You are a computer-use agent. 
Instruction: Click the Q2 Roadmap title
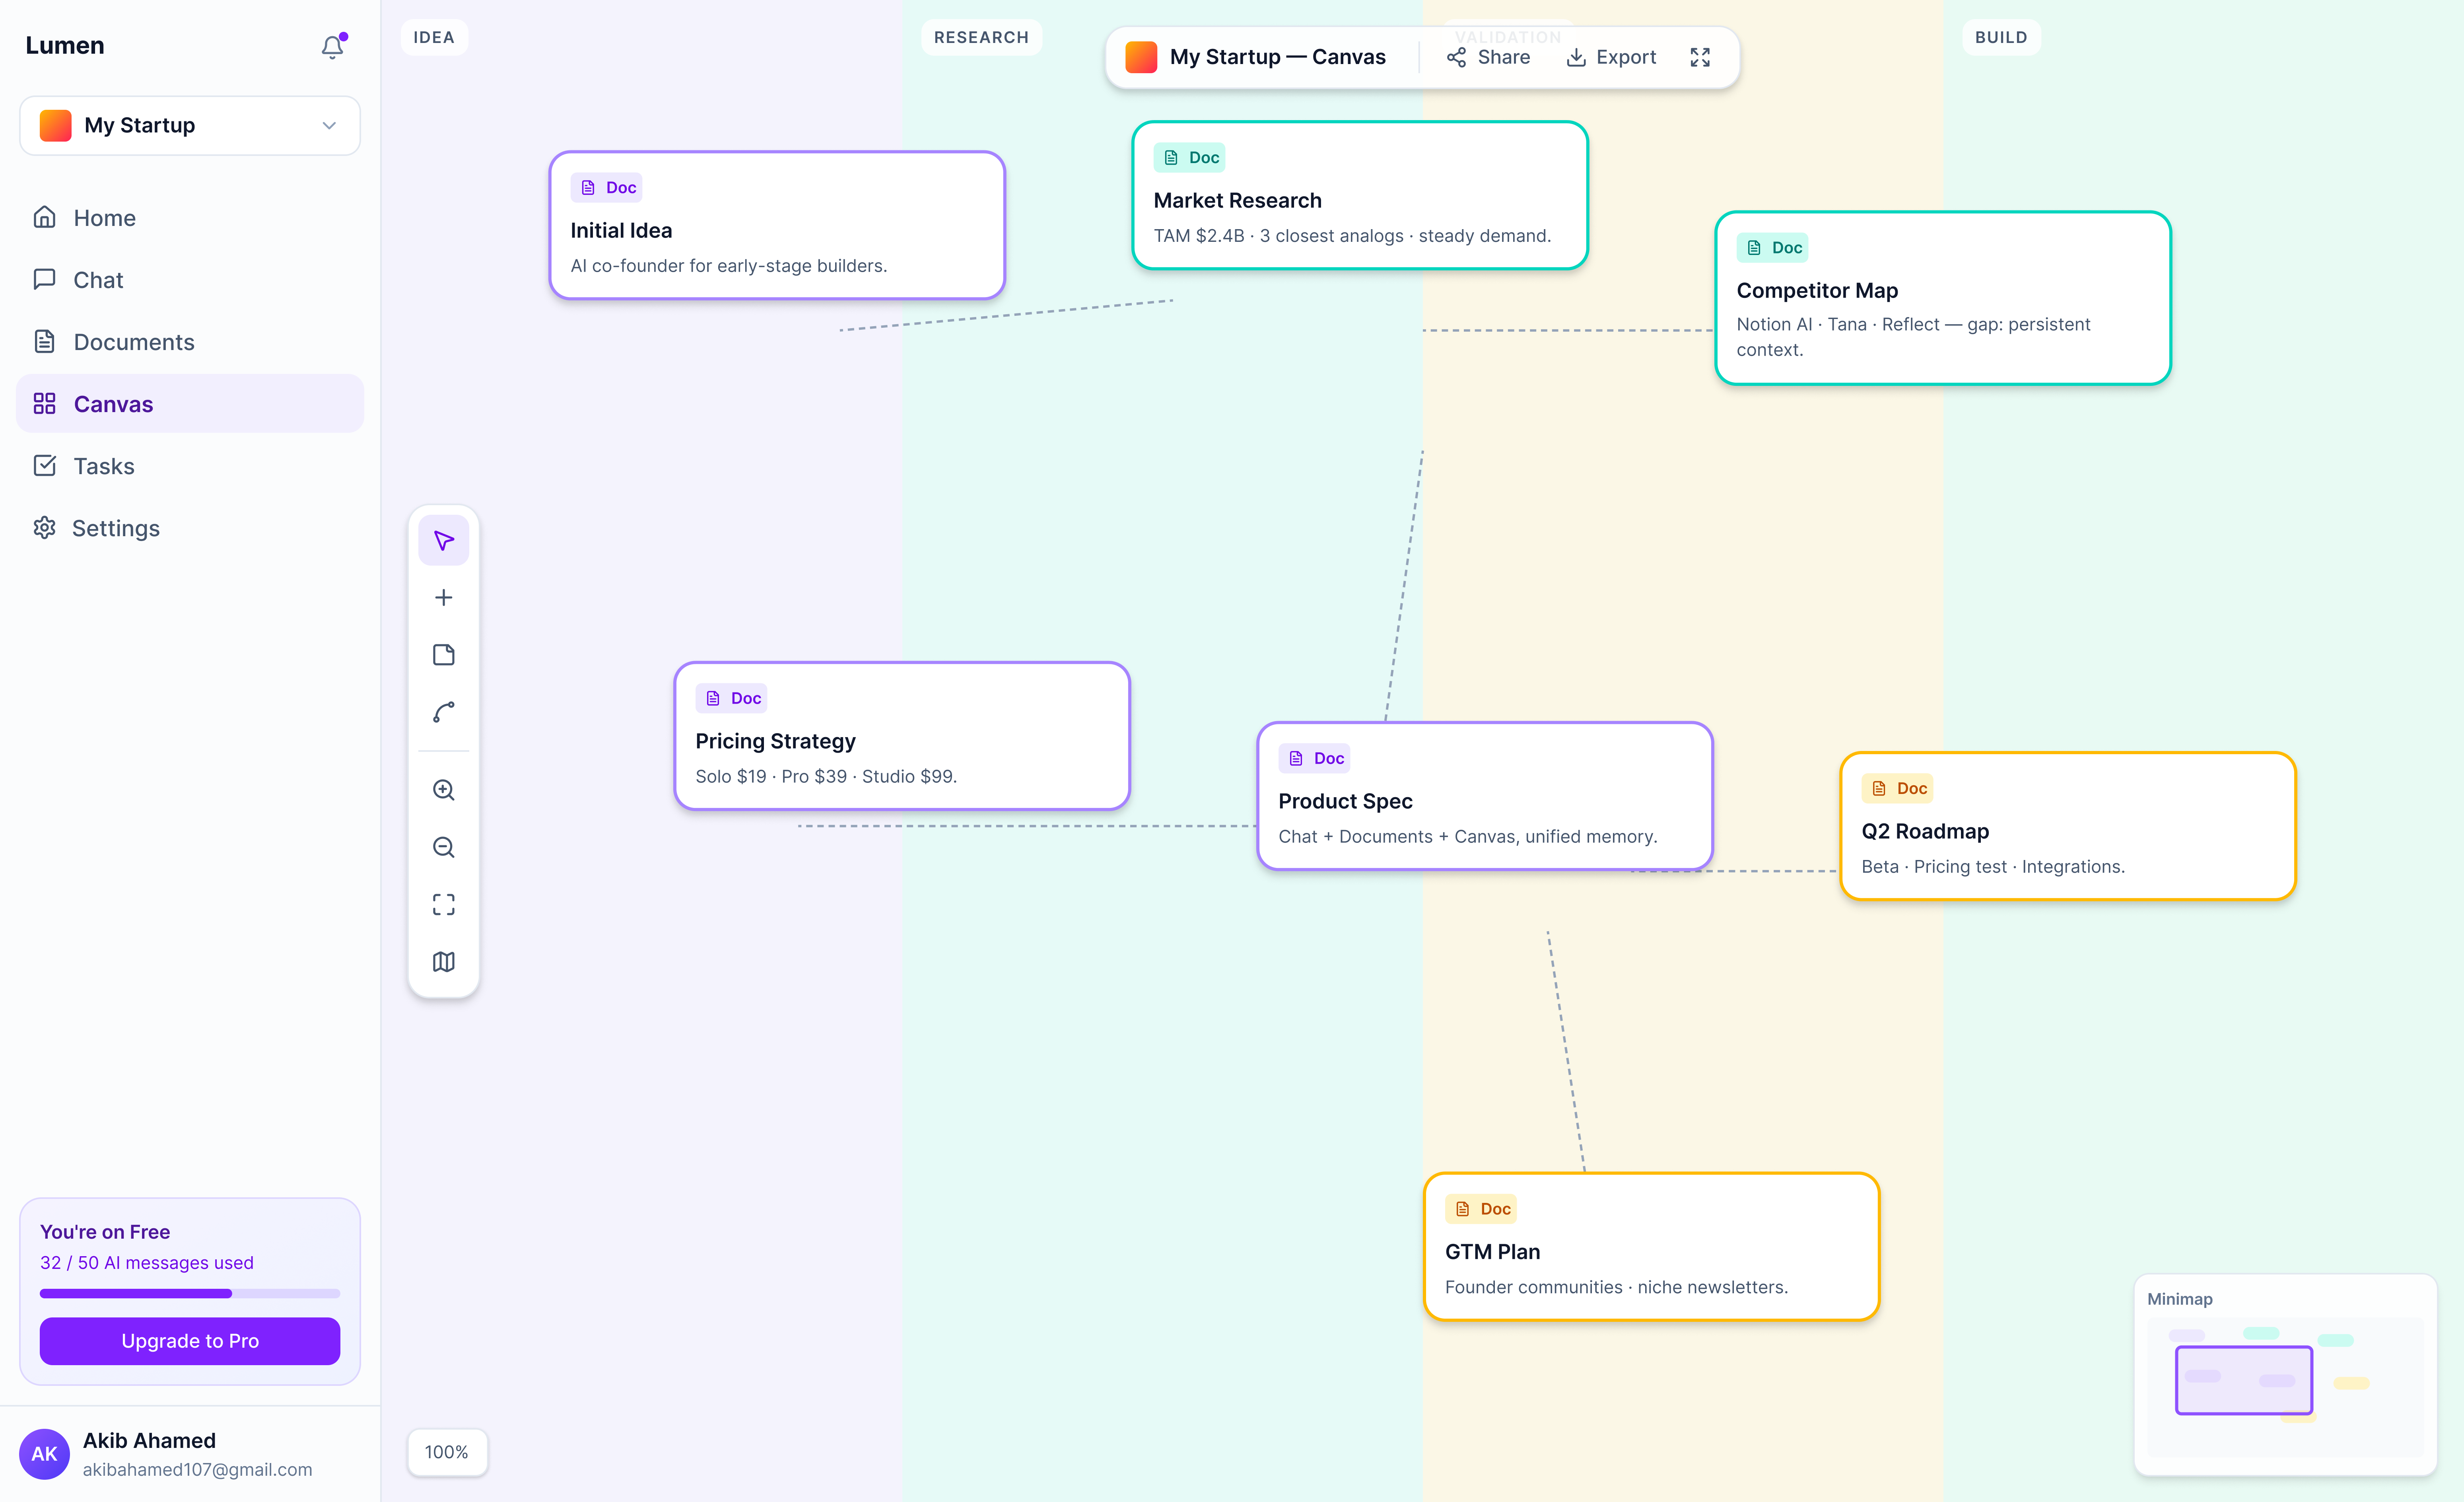pyautogui.click(x=1925, y=832)
